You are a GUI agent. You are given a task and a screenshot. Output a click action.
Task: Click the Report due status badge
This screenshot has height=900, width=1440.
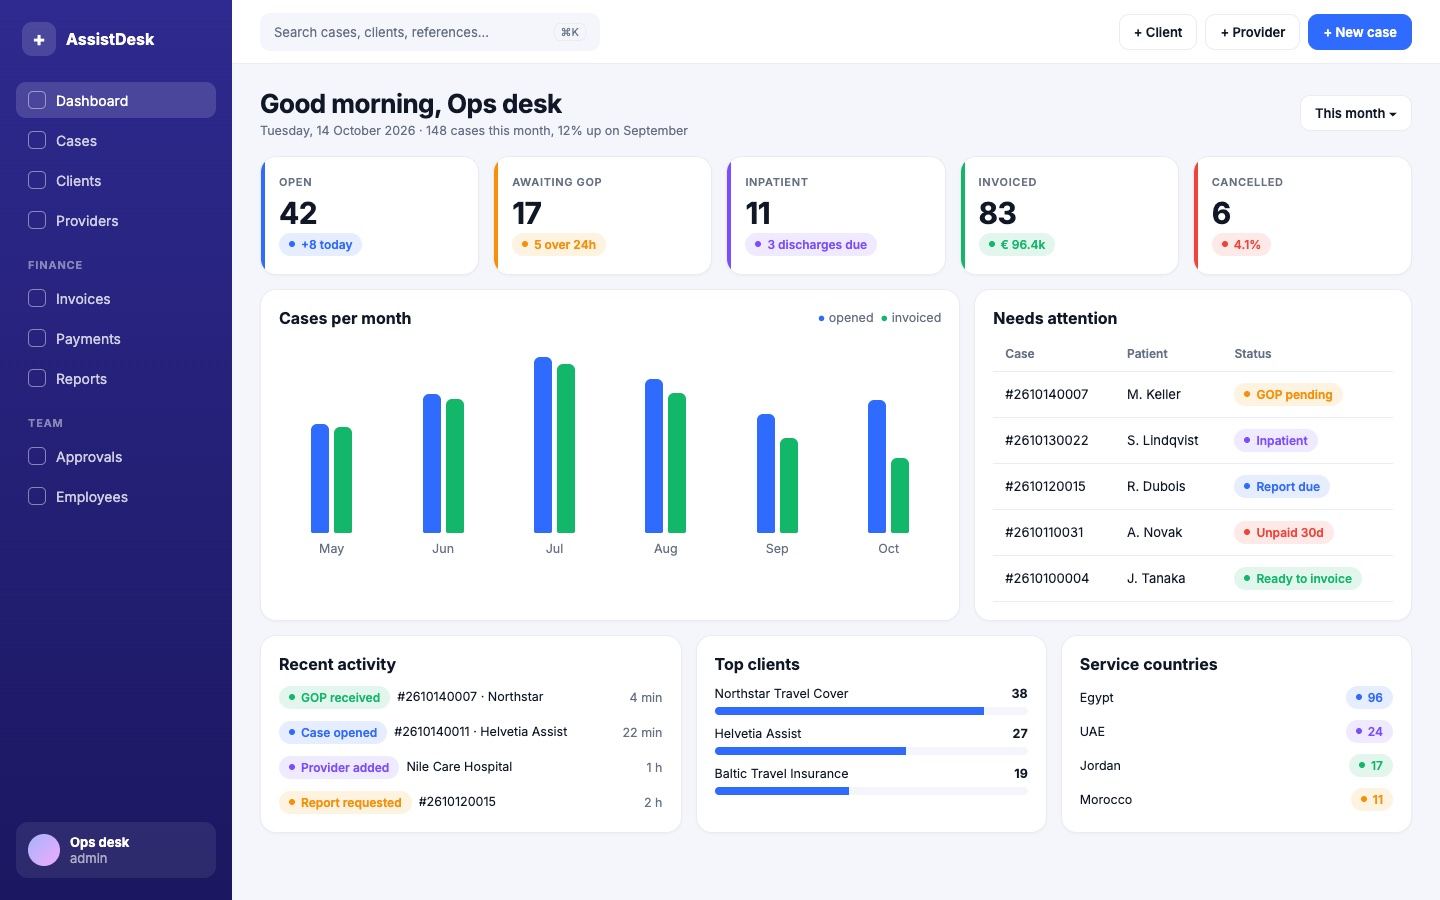pyautogui.click(x=1282, y=486)
